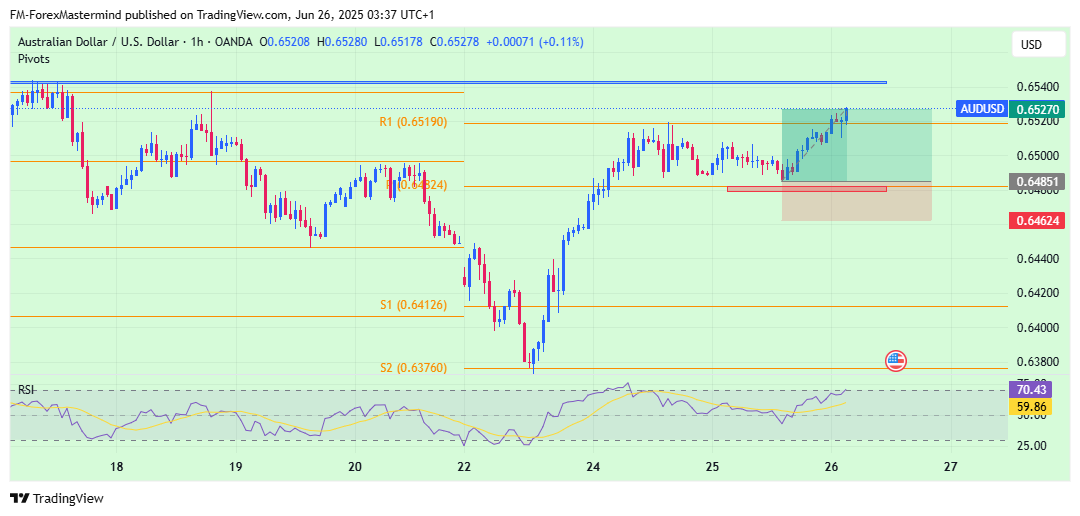The width and height of the screenshot is (1080, 516).
Task: Click the US flag economic event icon
Action: click(895, 360)
